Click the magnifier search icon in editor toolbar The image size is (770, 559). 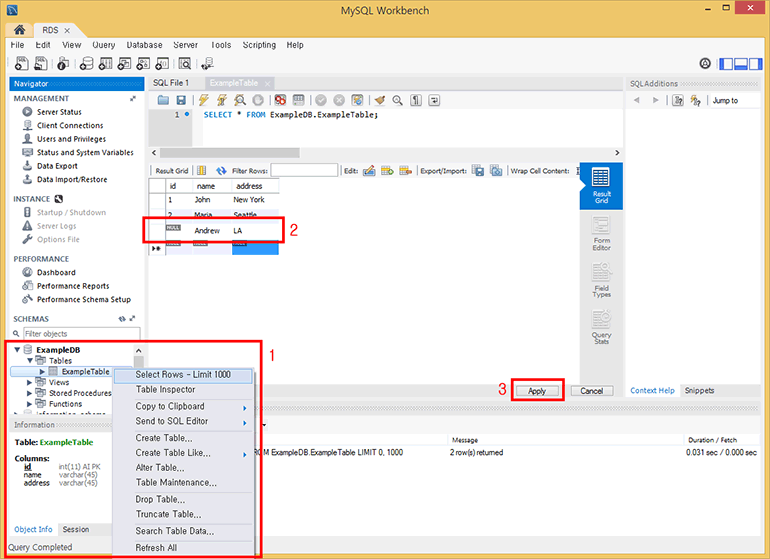pyautogui.click(x=396, y=100)
